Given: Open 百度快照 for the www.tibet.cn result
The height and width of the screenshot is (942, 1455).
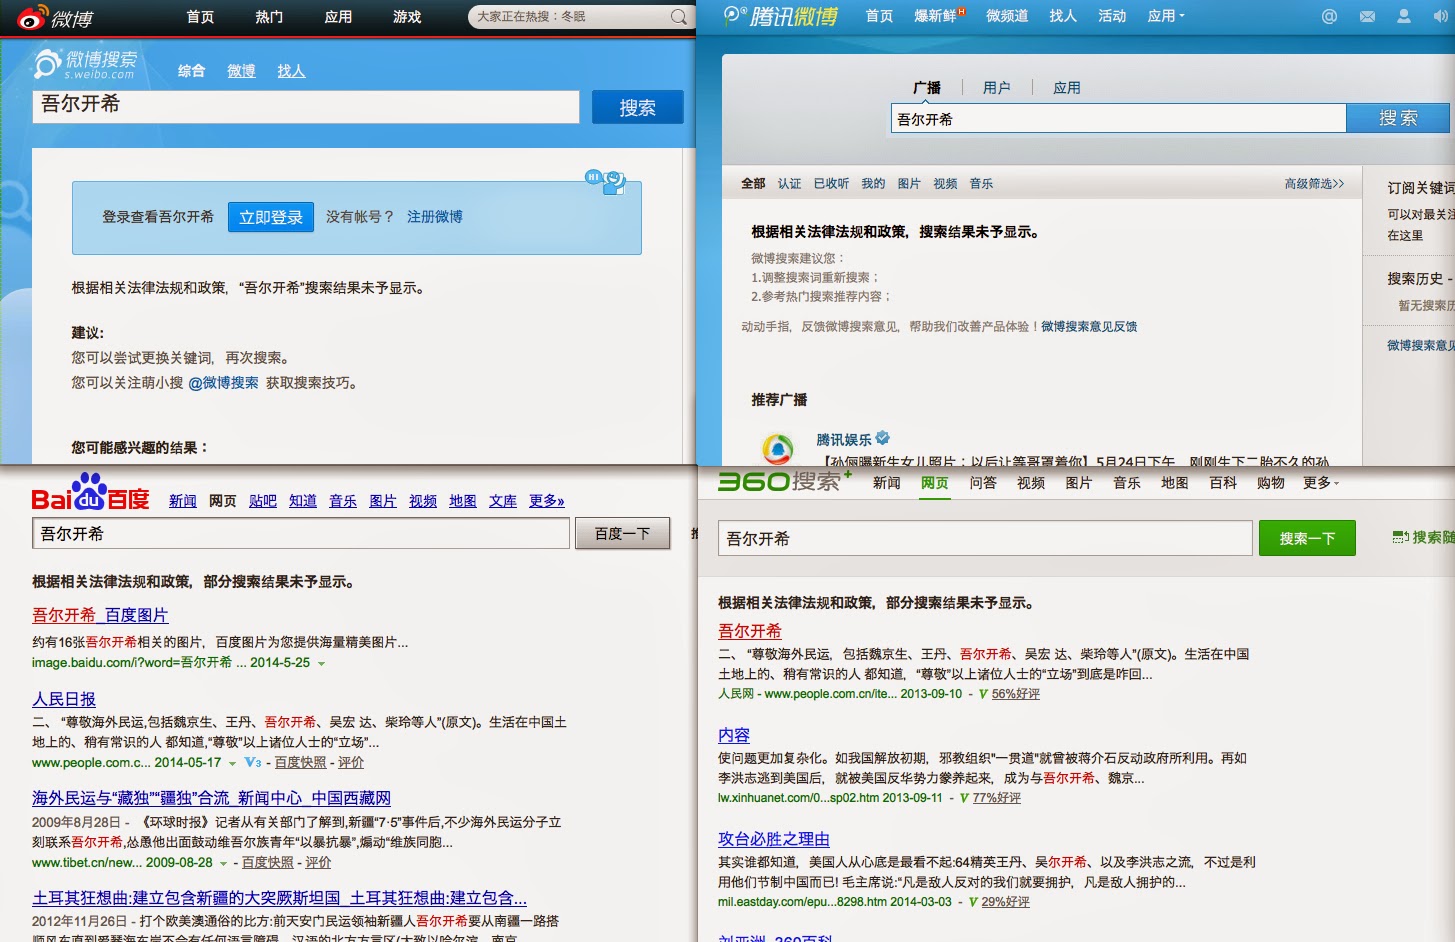Looking at the screenshot, I should coord(268,863).
